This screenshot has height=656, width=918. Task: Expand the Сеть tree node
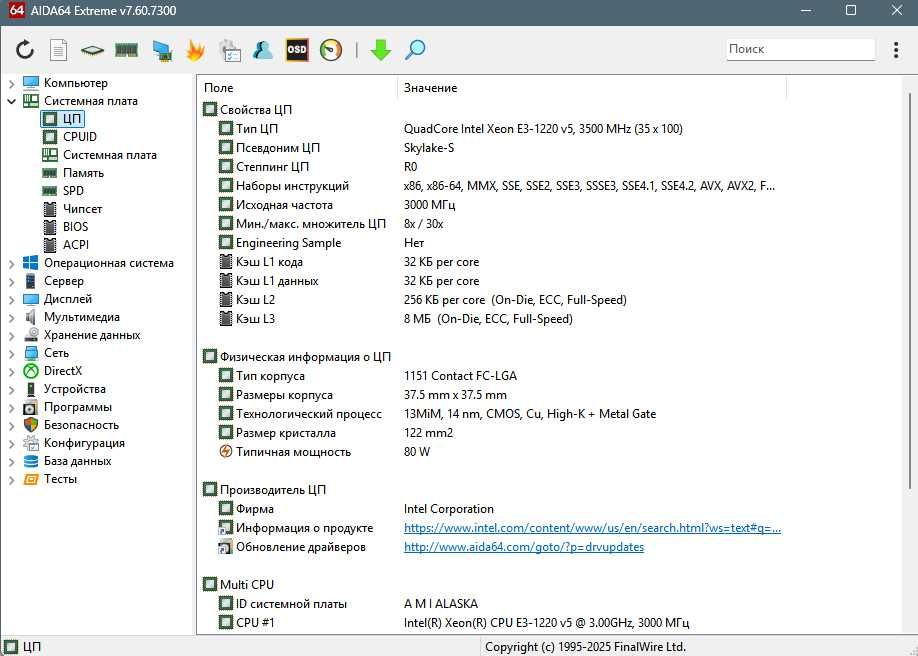click(x=11, y=354)
